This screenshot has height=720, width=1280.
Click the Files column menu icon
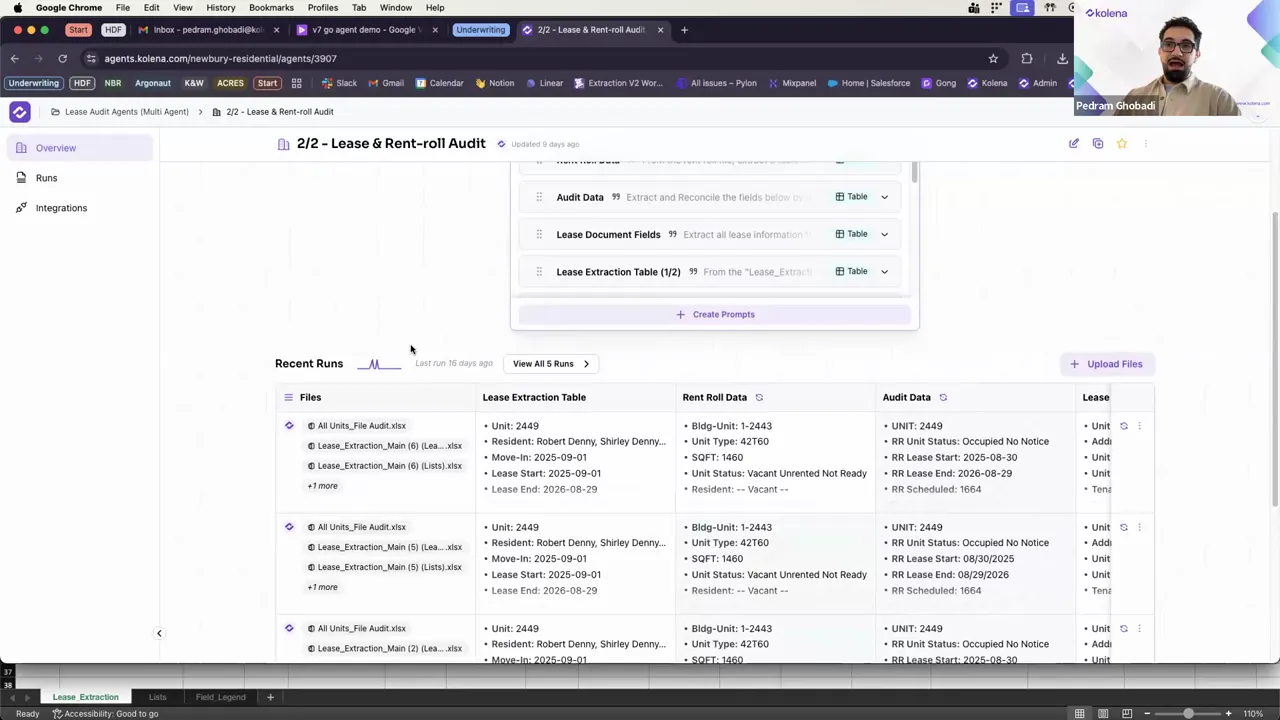(288, 397)
